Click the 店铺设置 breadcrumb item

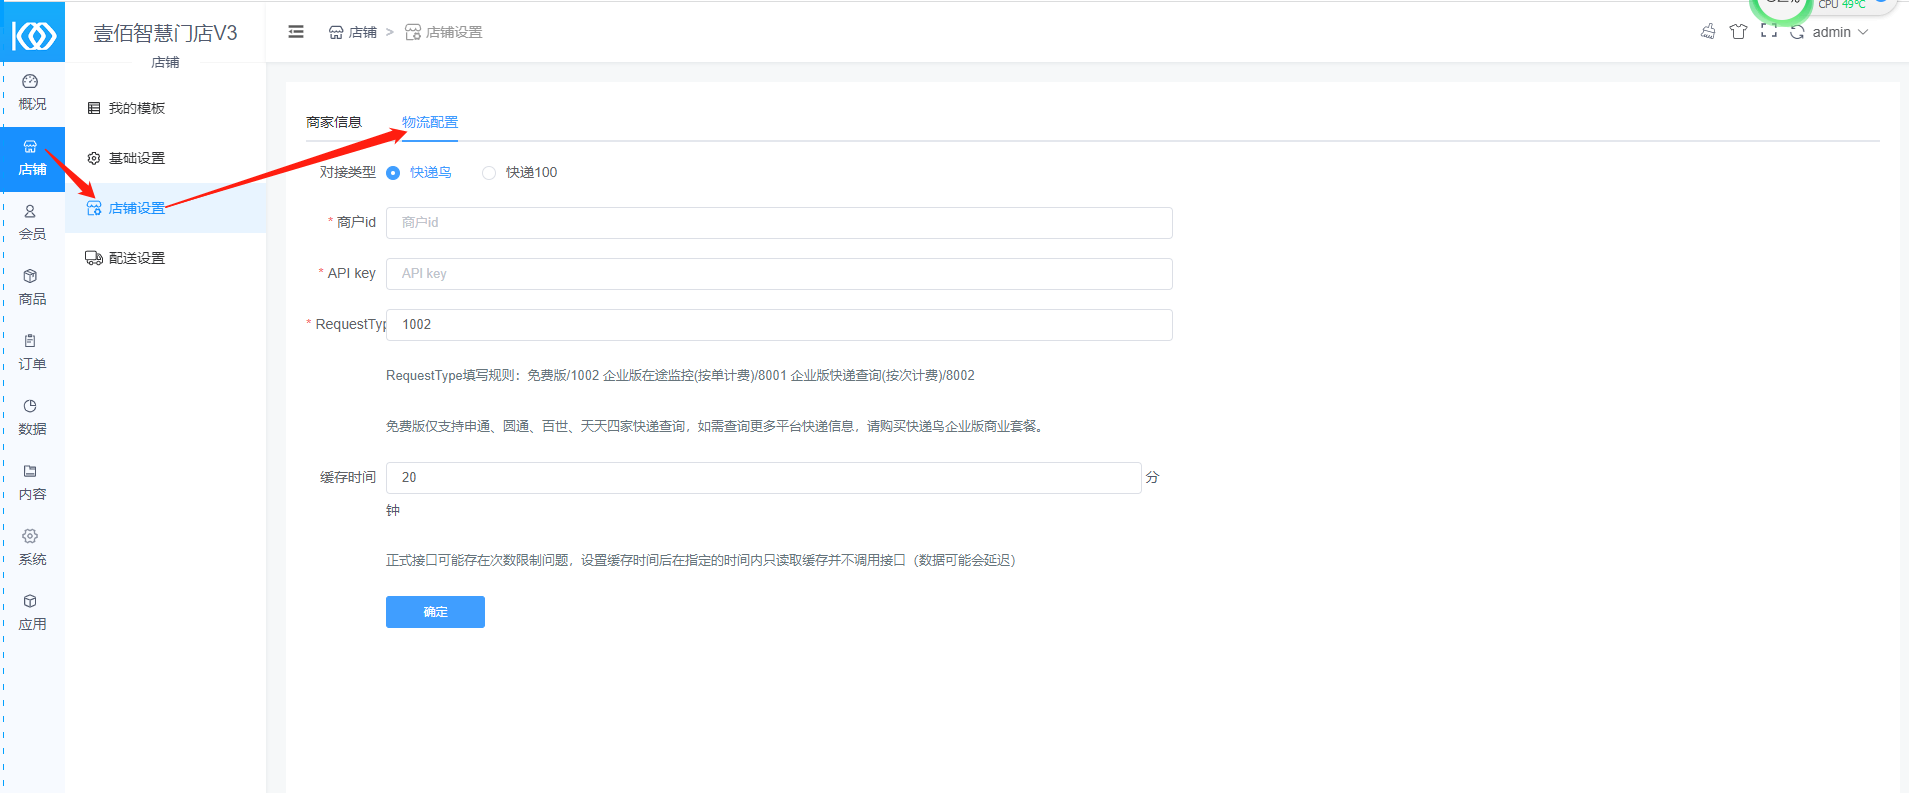444,32
